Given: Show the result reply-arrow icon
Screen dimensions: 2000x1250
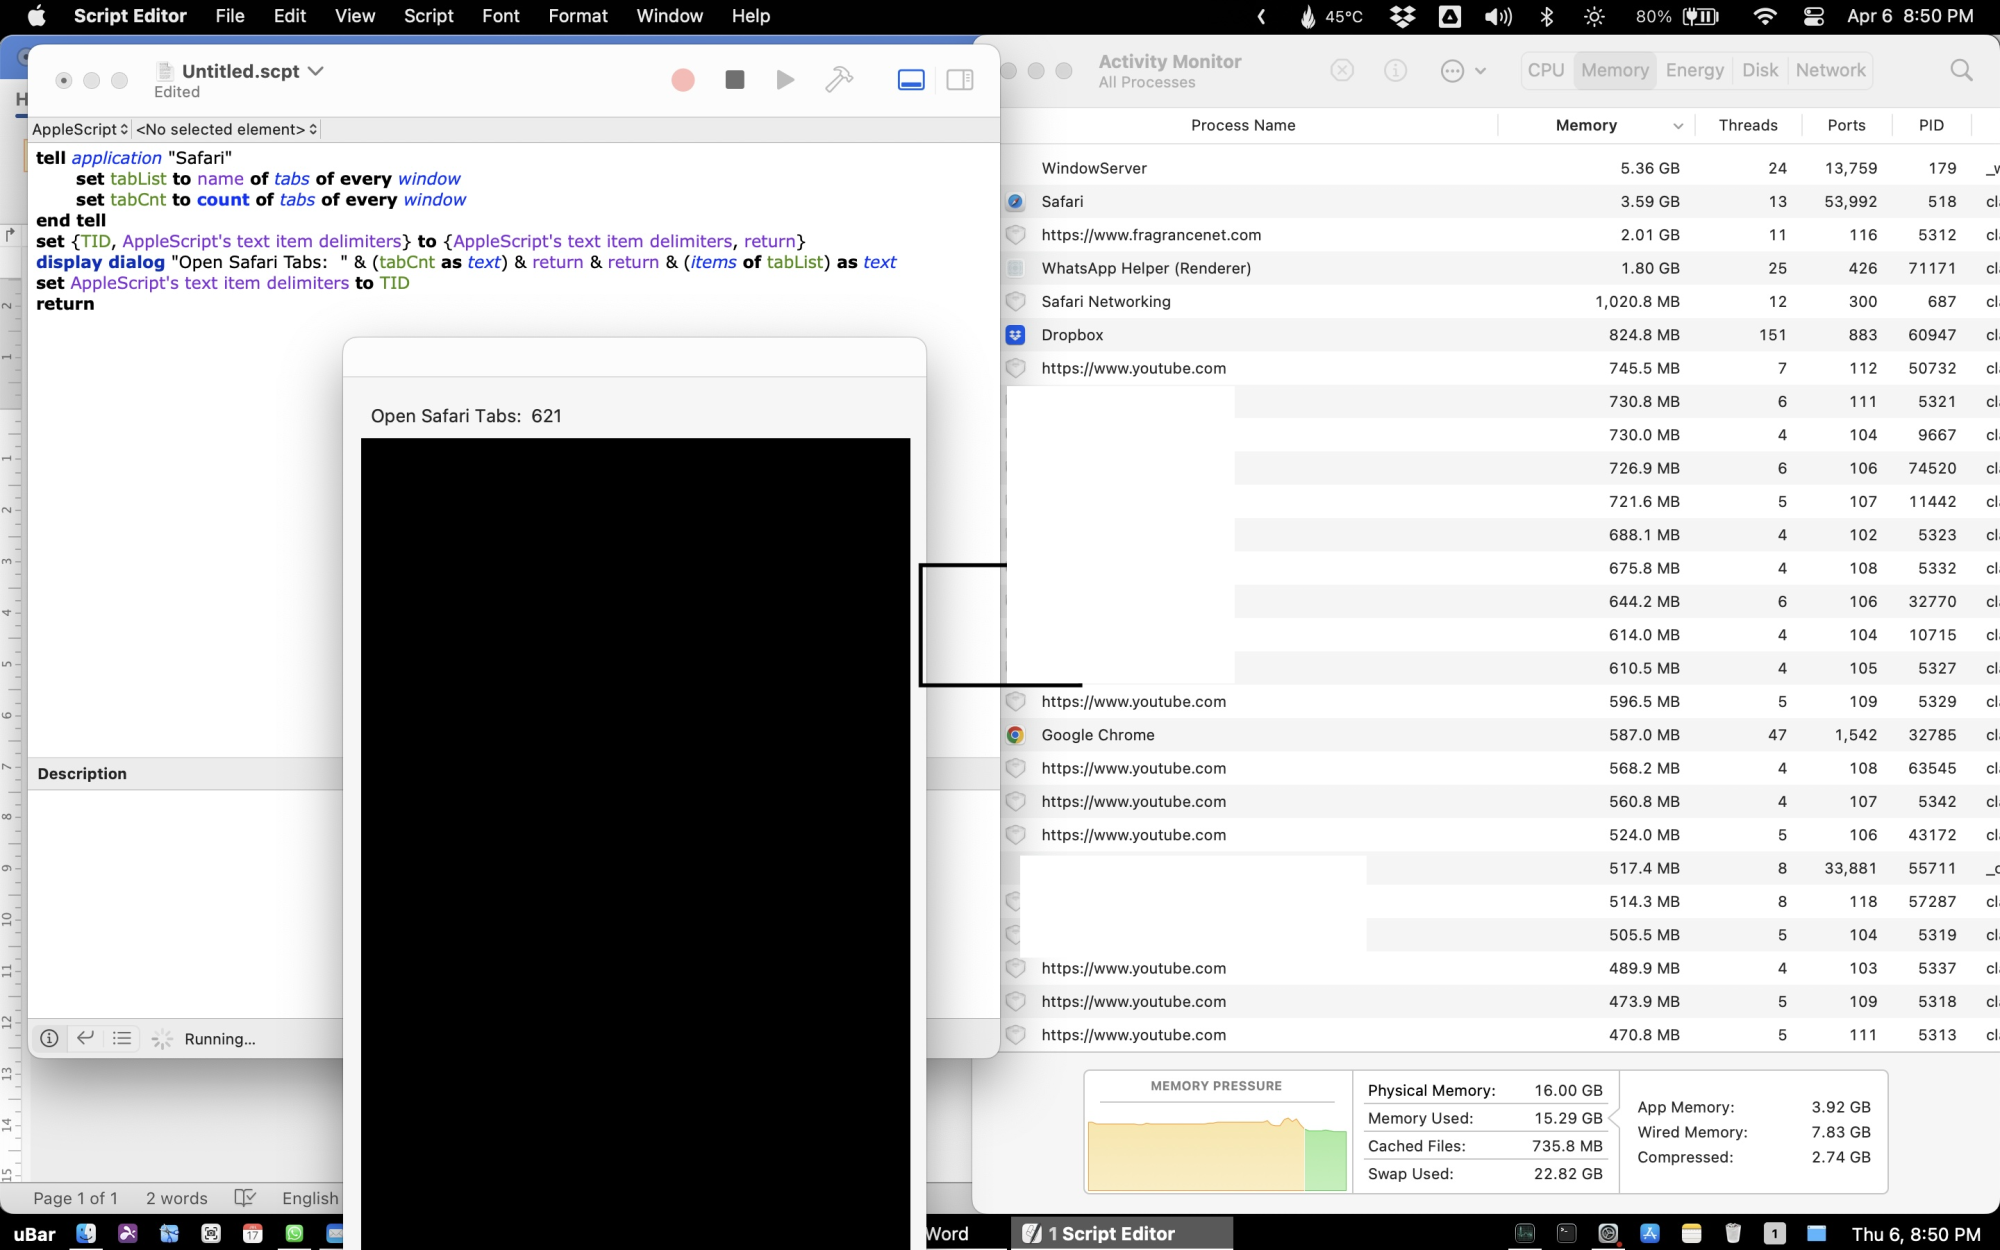Looking at the screenshot, I should point(86,1038).
